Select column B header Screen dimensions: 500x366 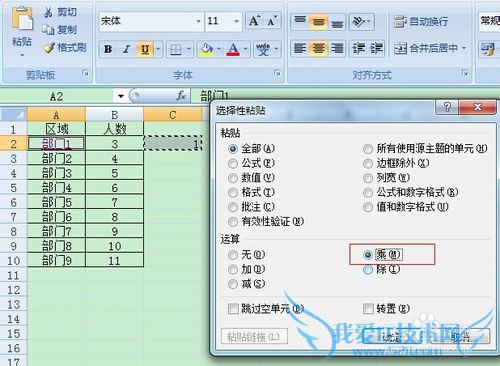tap(115, 115)
